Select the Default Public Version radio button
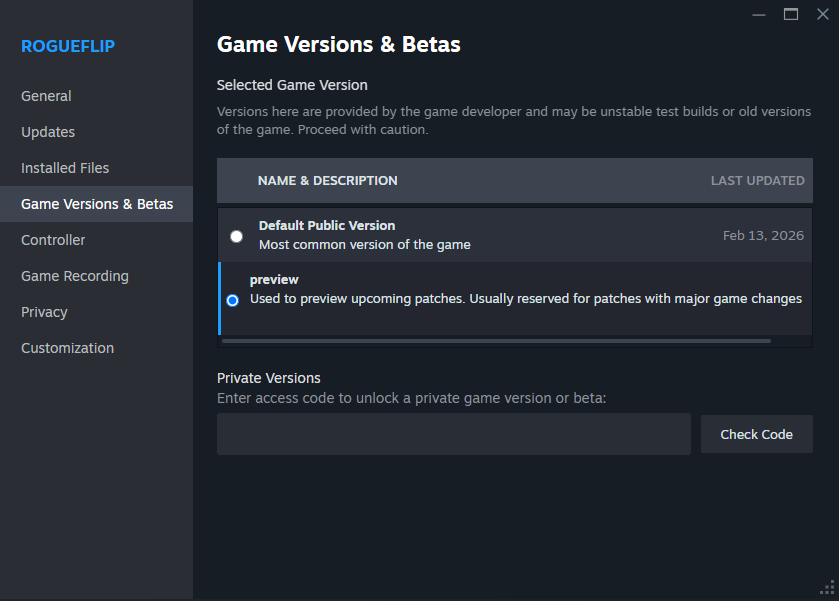 236,236
